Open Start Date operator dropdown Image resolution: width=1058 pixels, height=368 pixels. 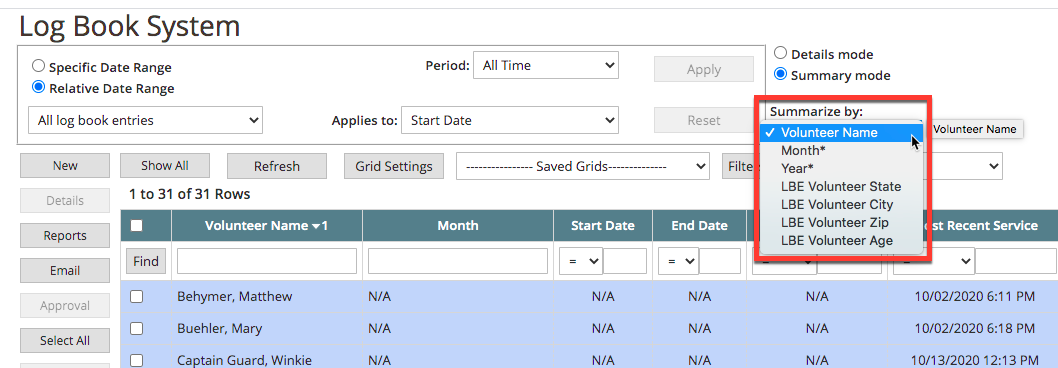(581, 261)
